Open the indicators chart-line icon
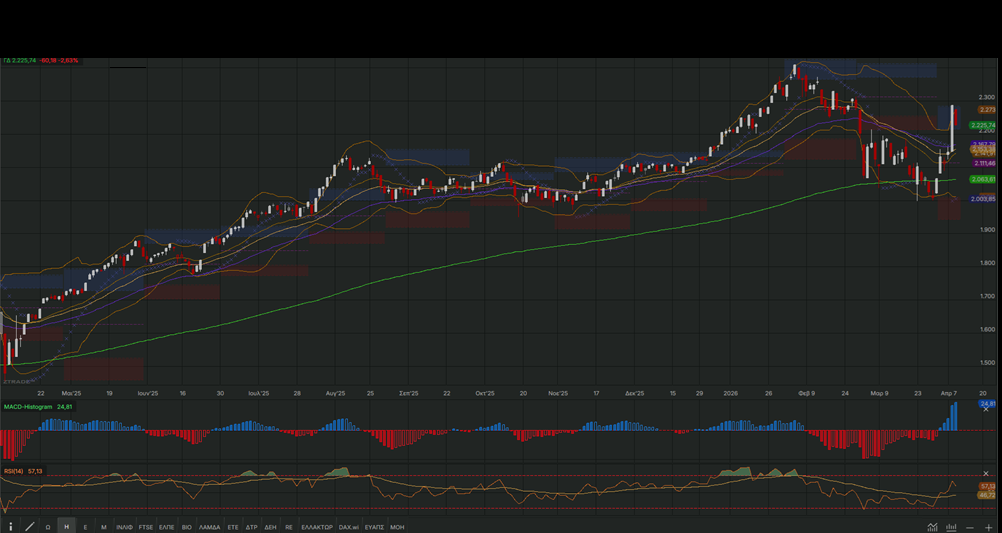Screen dimensions: 1002x533 tap(933, 527)
